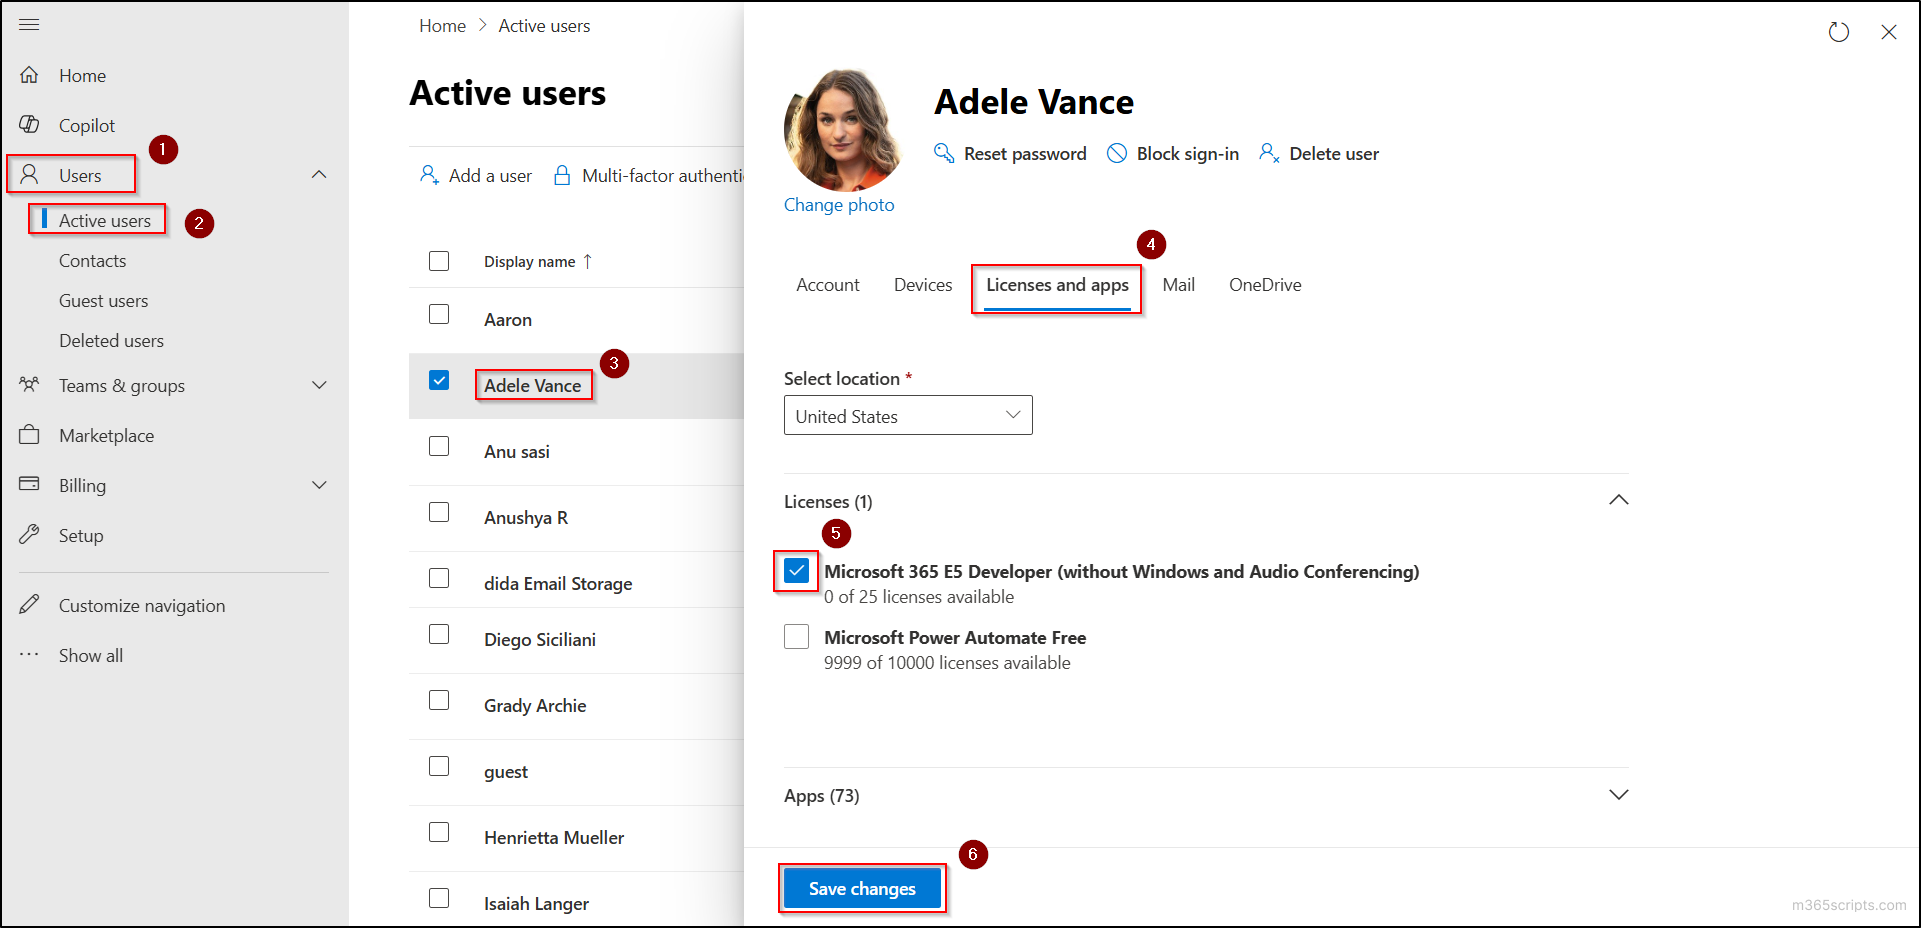This screenshot has height=928, width=1921.
Task: Open user Grady Archie
Action: (x=535, y=705)
